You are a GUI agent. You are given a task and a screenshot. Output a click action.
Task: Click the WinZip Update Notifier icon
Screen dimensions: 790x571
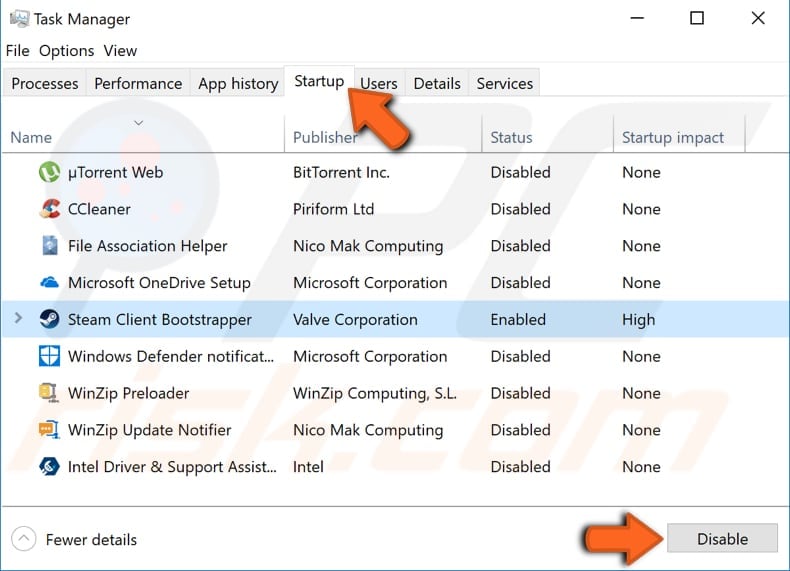[49, 430]
